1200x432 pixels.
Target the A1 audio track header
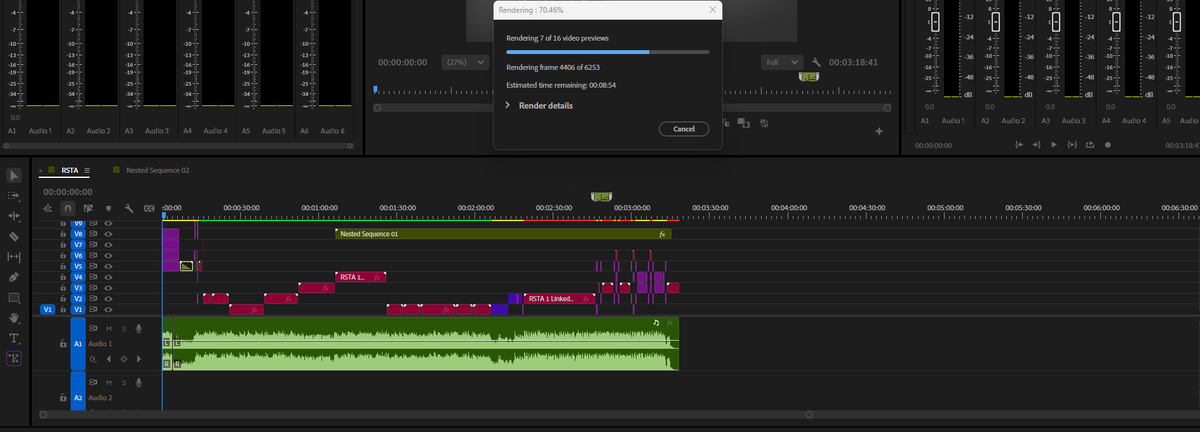tap(78, 343)
